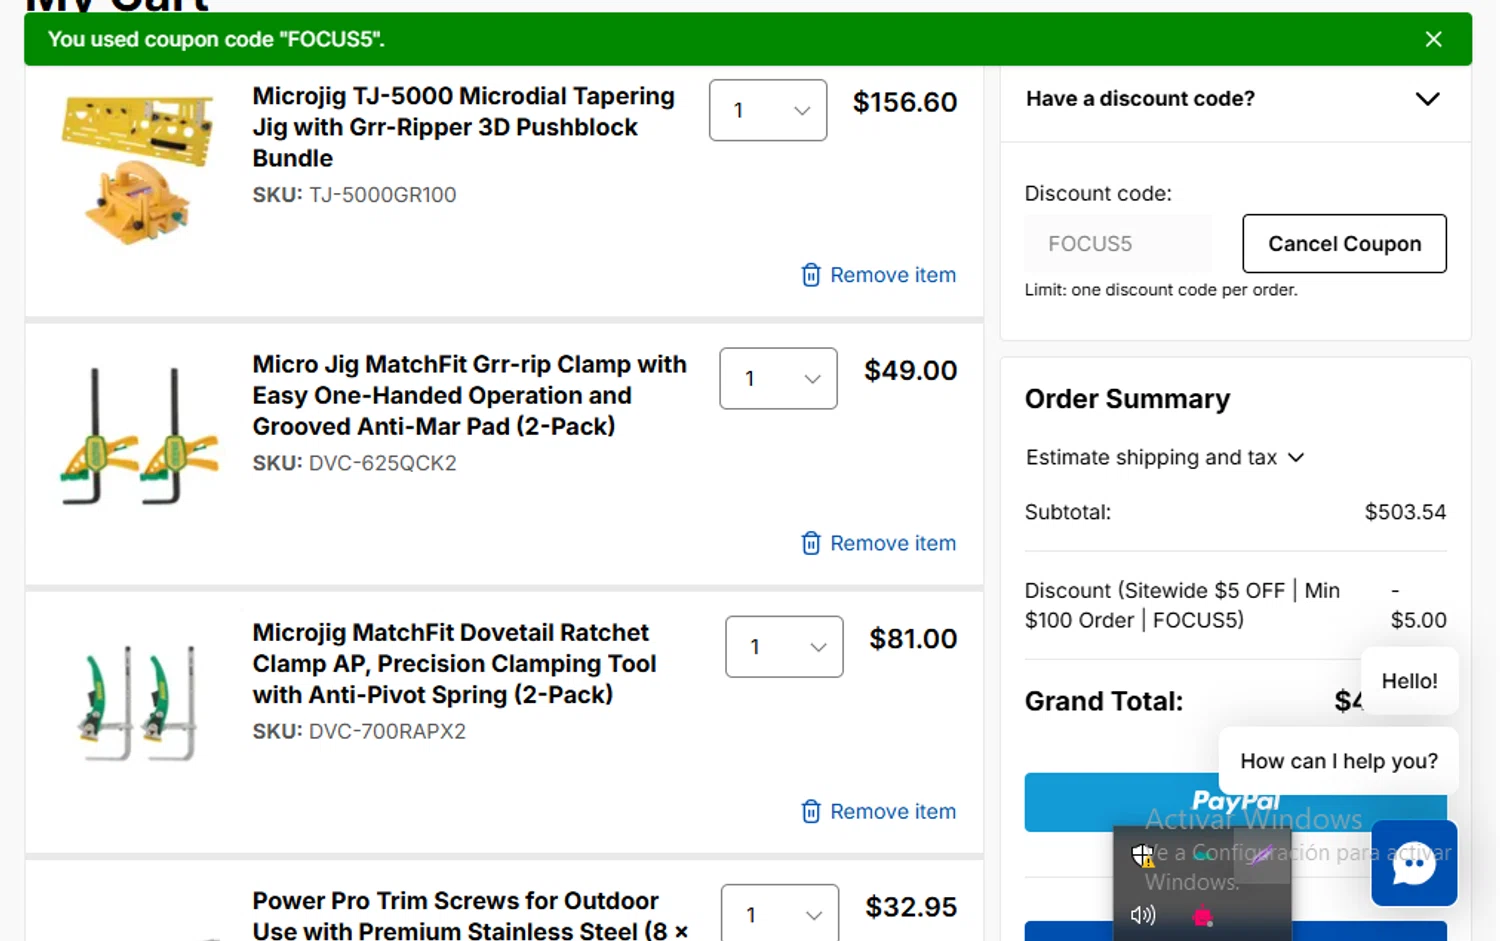Open the Microjig TJ-5000 product thumbnail
The image size is (1500, 941).
coord(138,168)
